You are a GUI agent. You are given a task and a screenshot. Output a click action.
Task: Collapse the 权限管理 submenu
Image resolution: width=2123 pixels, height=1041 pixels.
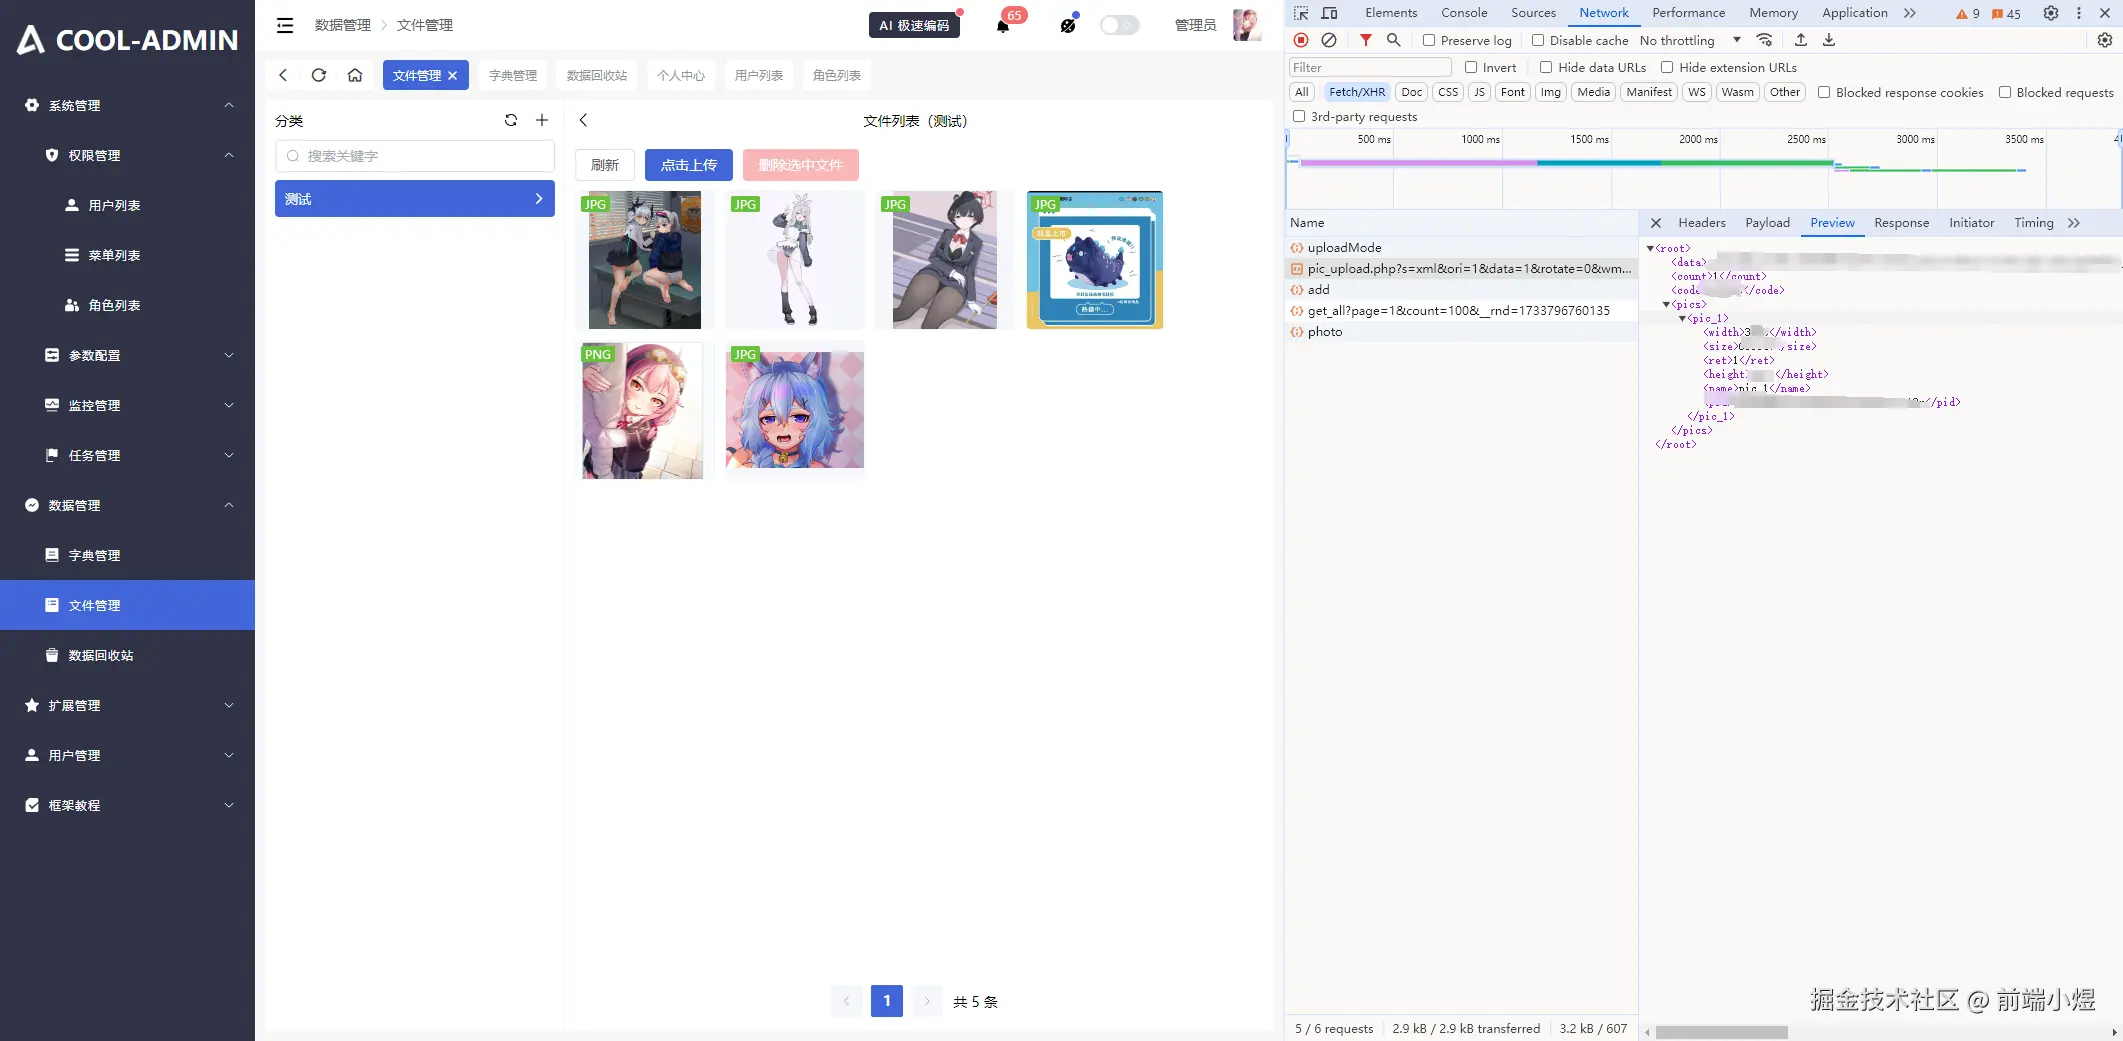pos(128,155)
